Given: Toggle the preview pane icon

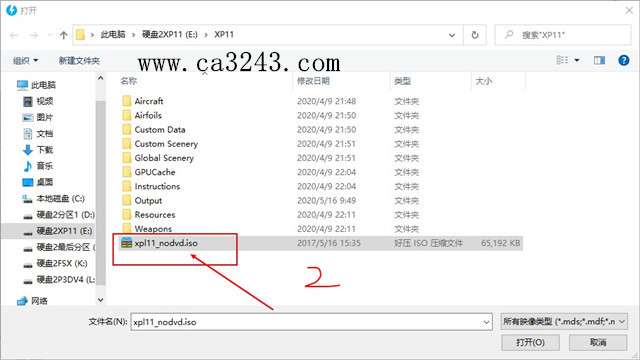Looking at the screenshot, I should [599, 60].
